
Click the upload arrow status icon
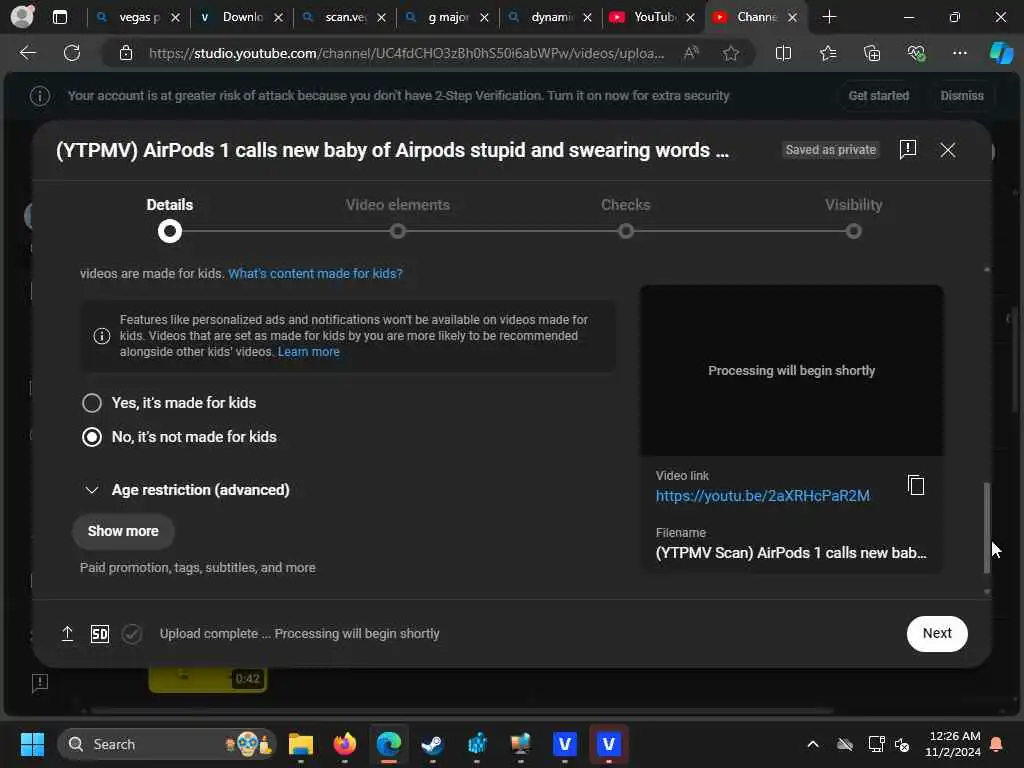pyautogui.click(x=67, y=633)
